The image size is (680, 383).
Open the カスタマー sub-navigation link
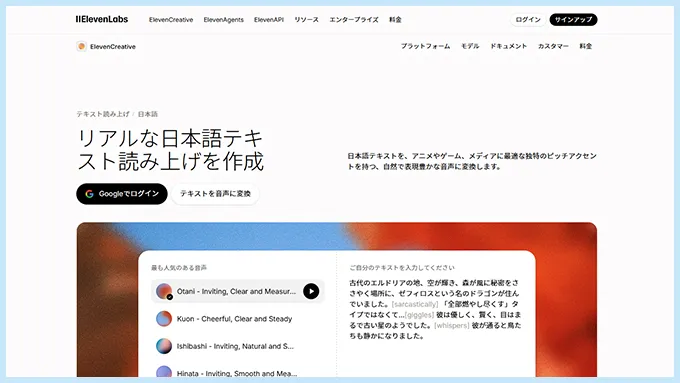pos(553,46)
